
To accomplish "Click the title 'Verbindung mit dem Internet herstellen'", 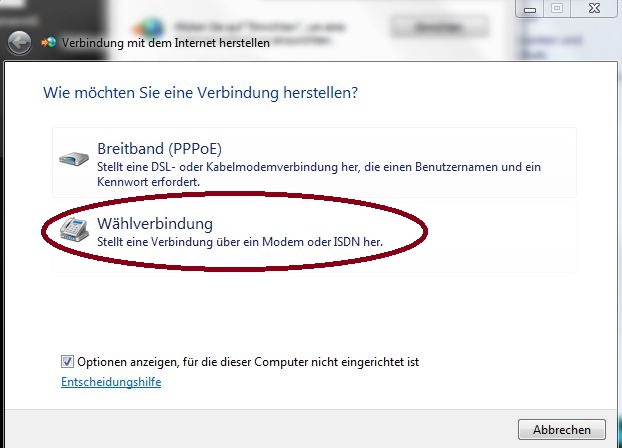I will click(165, 43).
